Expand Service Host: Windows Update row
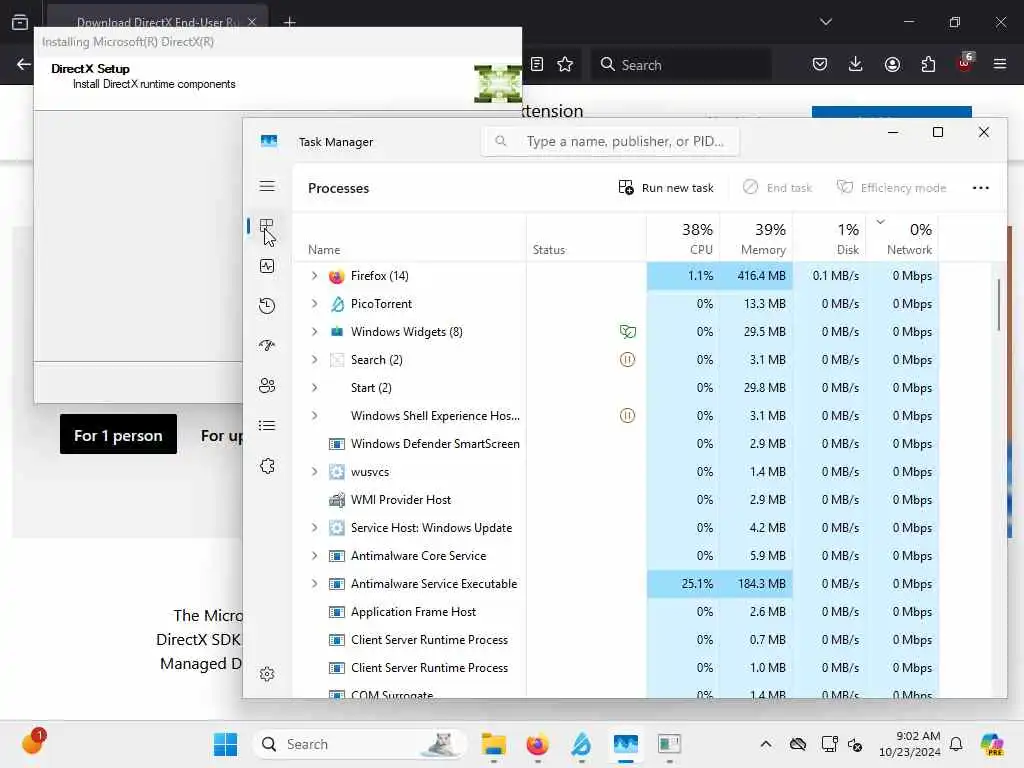1024x768 pixels. (315, 528)
